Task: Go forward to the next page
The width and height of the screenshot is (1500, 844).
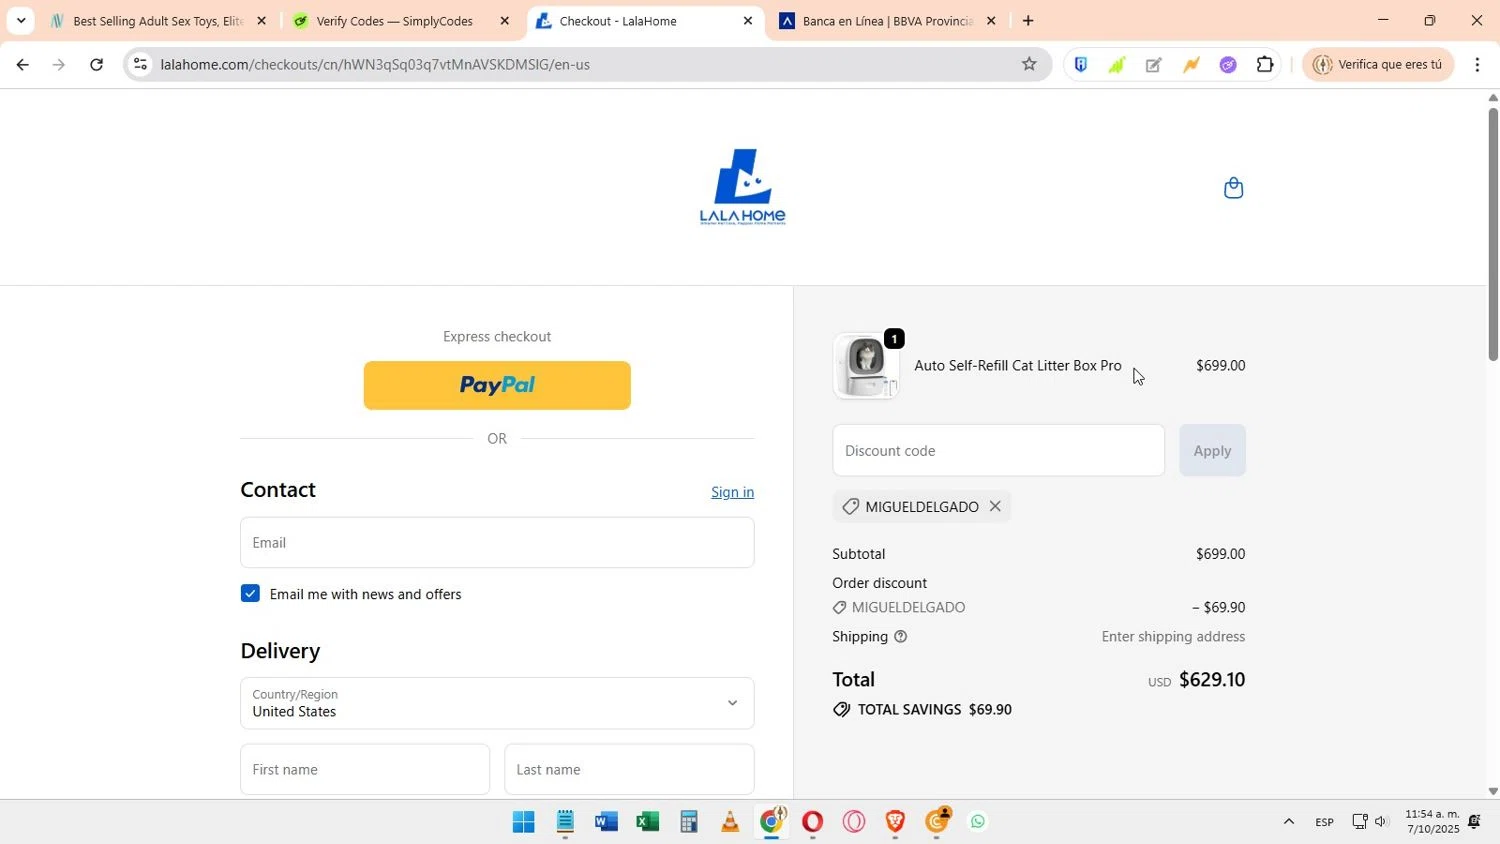Action: coord(59,64)
